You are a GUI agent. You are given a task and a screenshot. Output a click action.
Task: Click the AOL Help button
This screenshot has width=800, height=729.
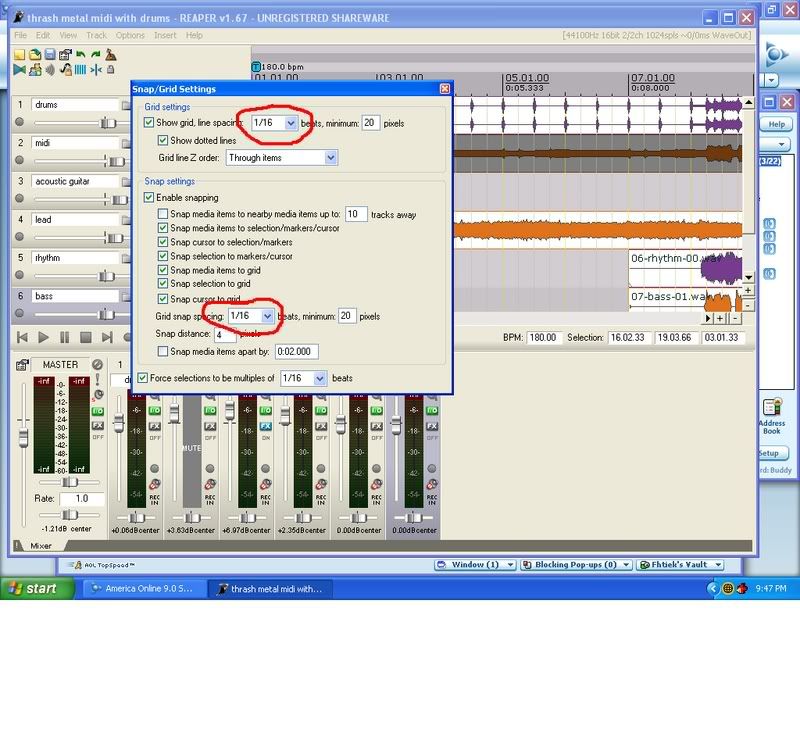pos(777,124)
